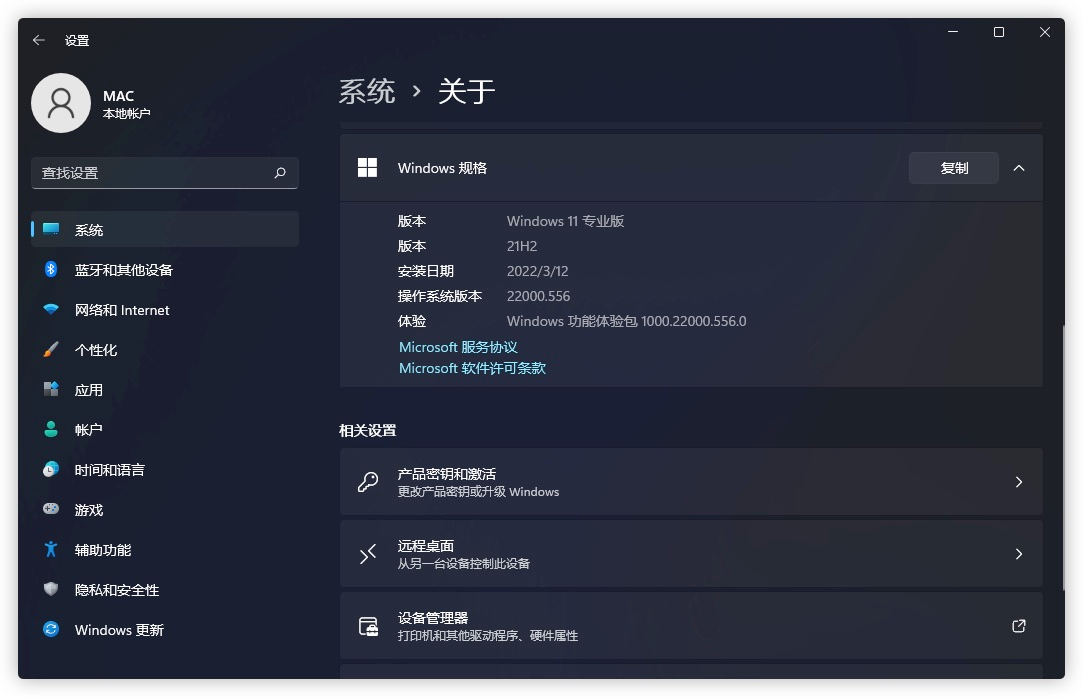Click the key icon for 产品密钥和激活
Viewport: 1083px width, 697px height.
coord(368,481)
